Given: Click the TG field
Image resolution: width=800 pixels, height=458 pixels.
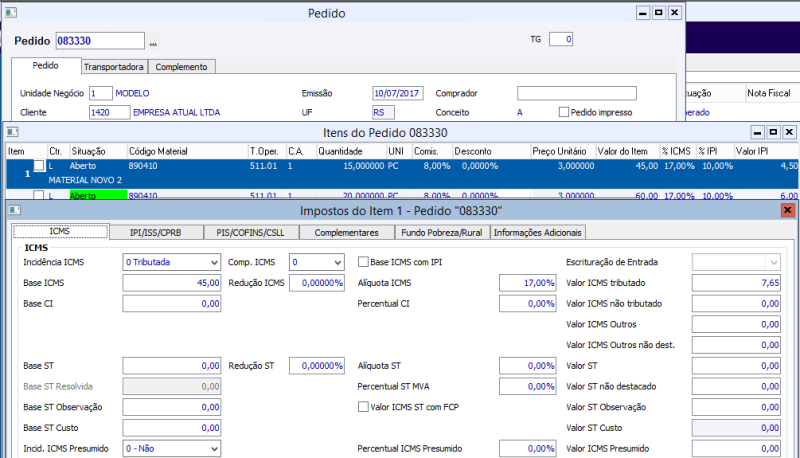Looking at the screenshot, I should coord(561,39).
